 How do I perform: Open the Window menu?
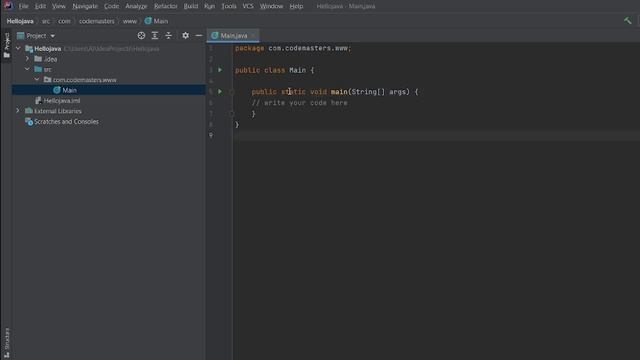[x=271, y=6]
